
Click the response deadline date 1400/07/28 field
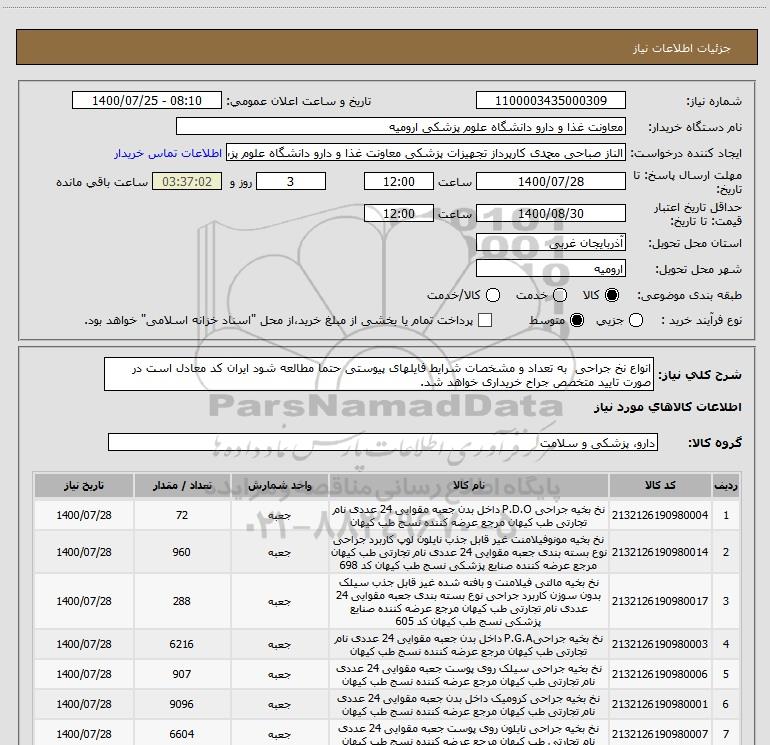click(x=551, y=182)
